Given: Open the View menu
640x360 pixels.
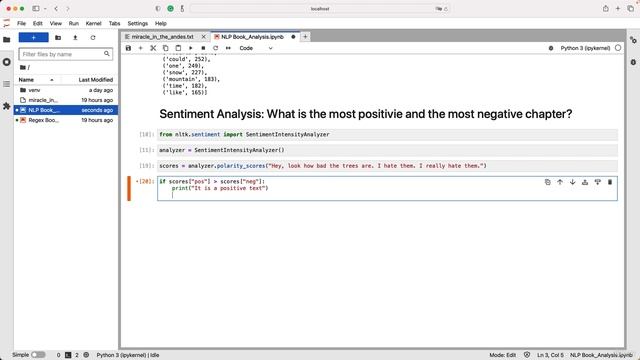Looking at the screenshot, I should (x=56, y=23).
